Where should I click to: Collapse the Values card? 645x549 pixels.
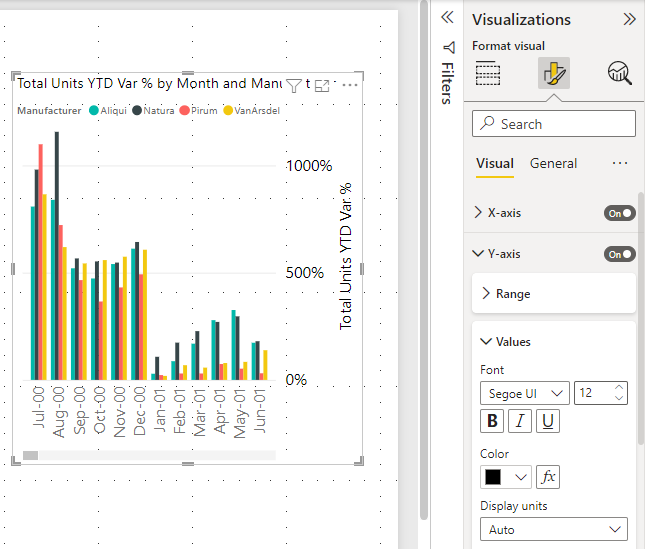486,341
